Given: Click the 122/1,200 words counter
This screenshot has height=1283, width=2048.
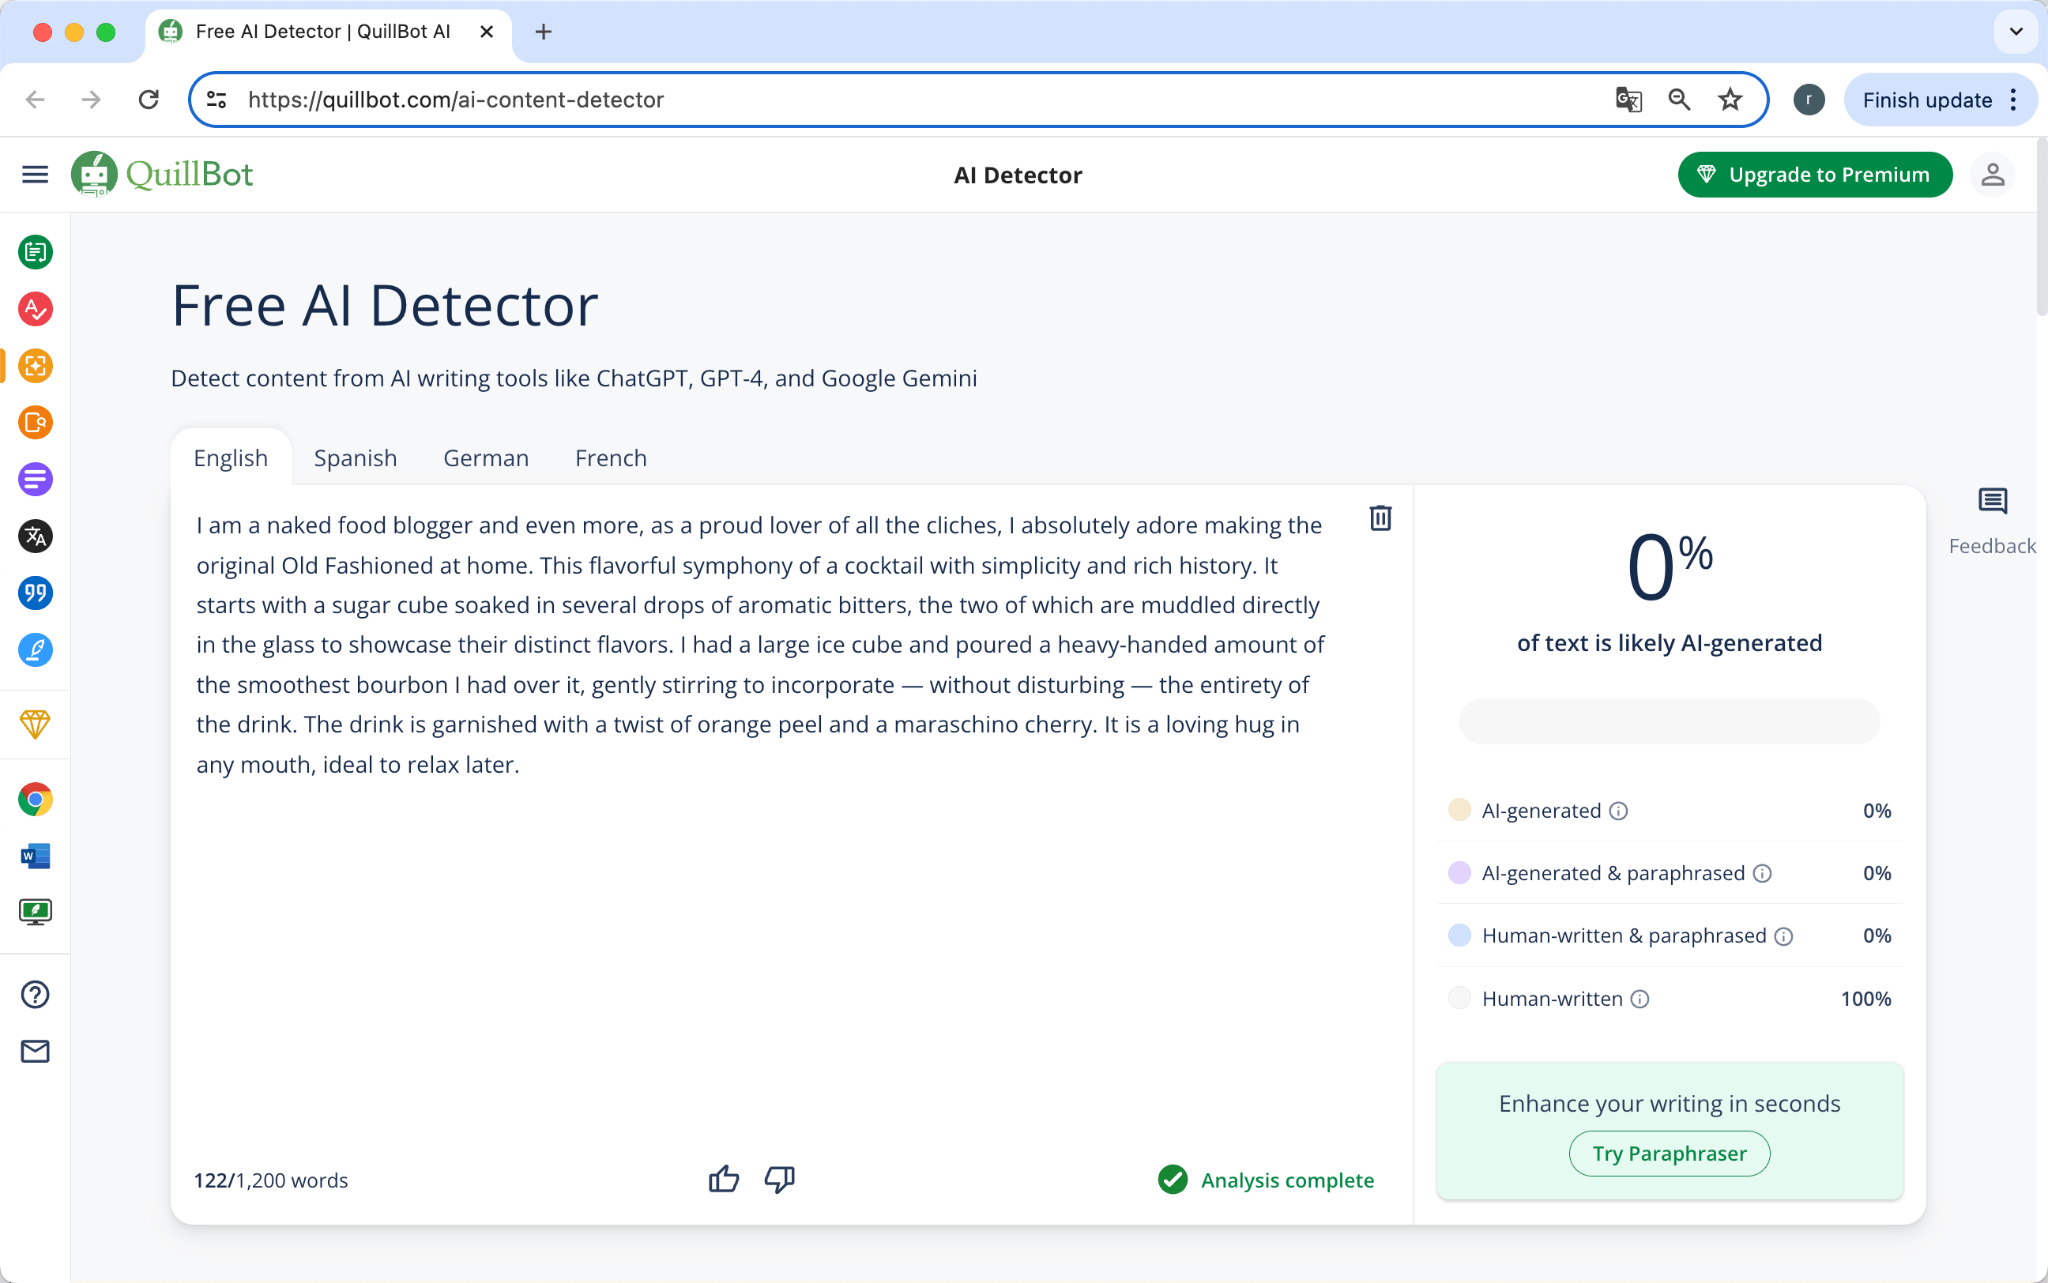Looking at the screenshot, I should 271,1181.
